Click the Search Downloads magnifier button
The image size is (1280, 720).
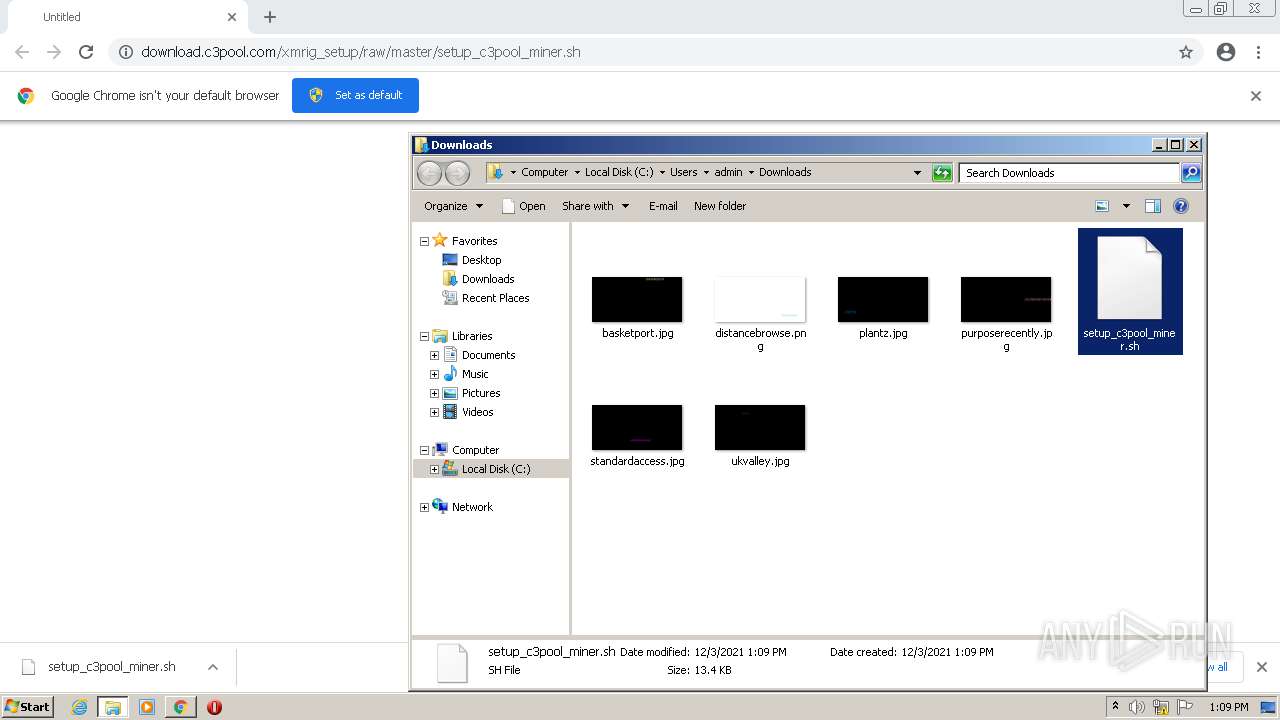coord(1191,173)
